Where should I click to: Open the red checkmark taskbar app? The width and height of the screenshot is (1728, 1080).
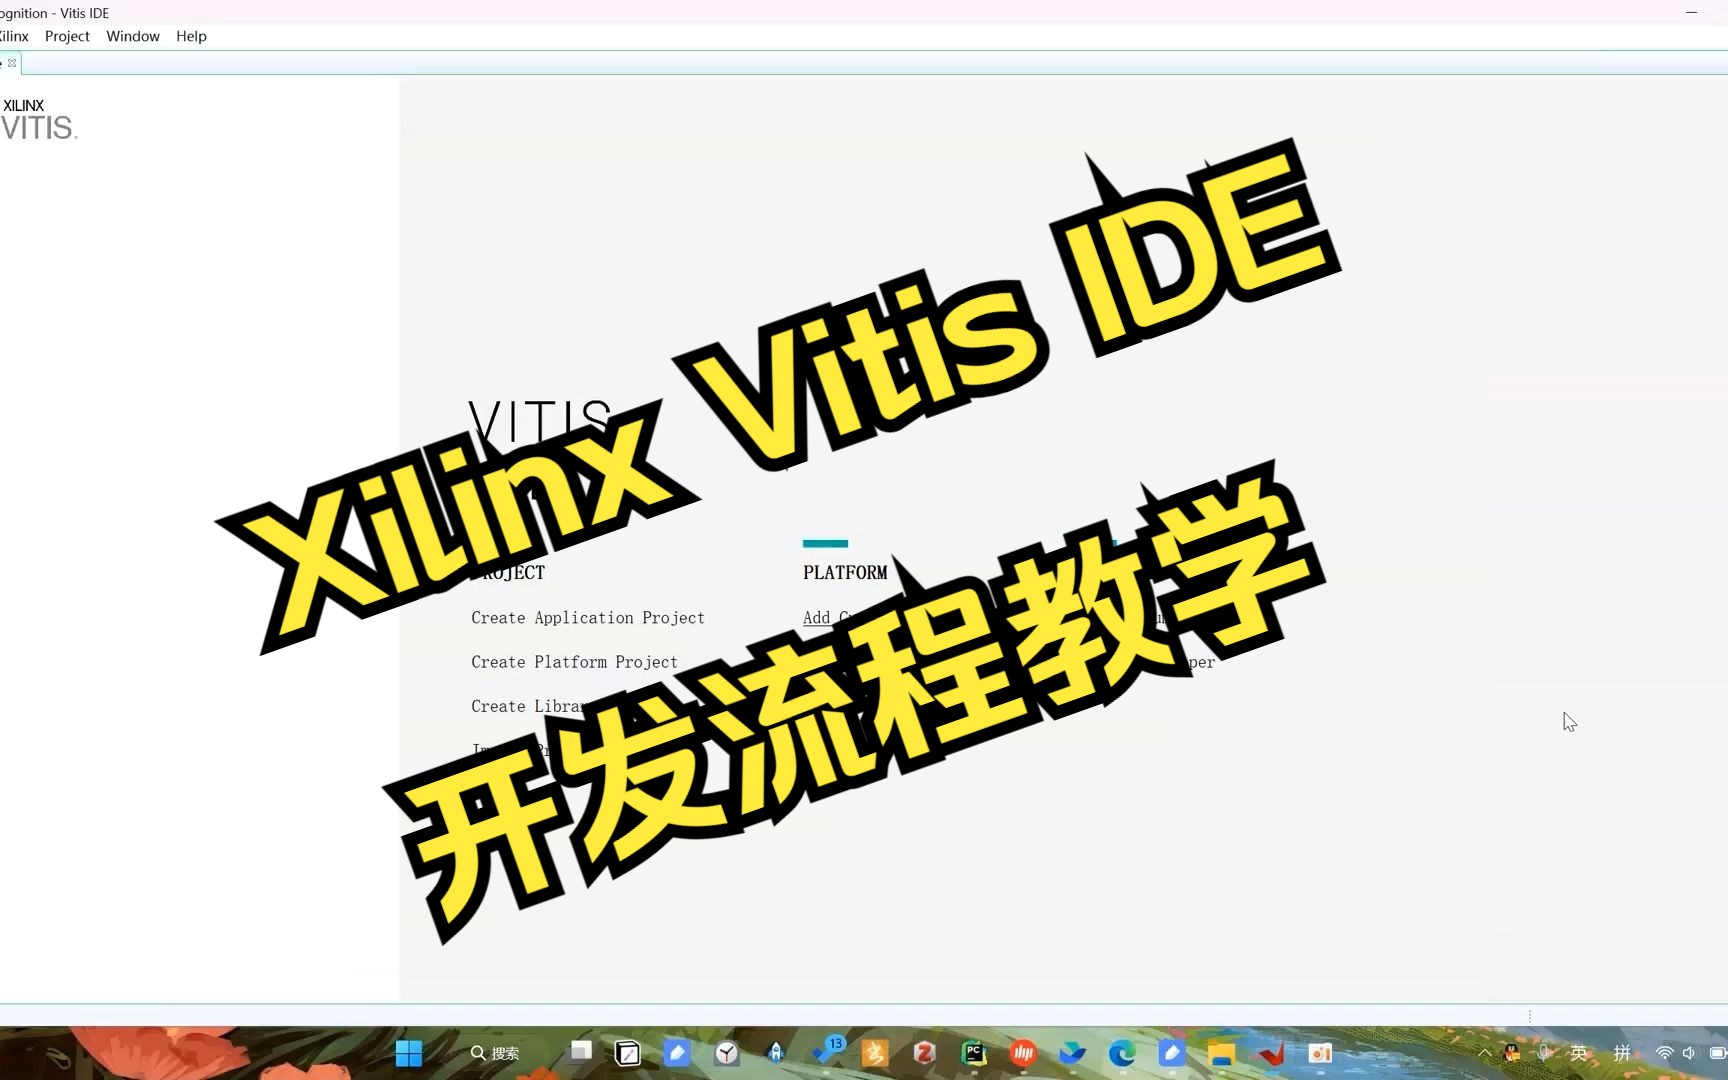pyautogui.click(x=1271, y=1053)
